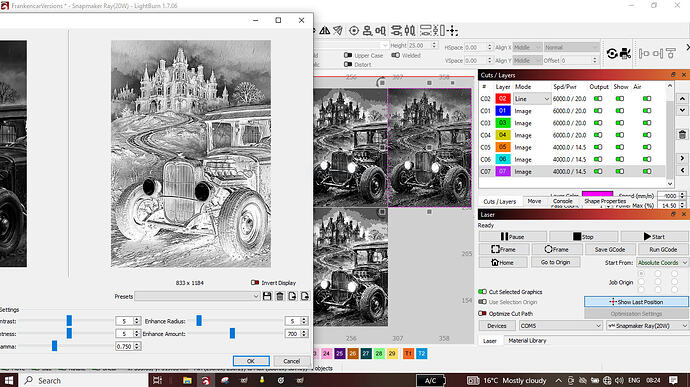Screen dimensions: 690x387
Task: Click the move to center crosshair icon
Action: pos(452,30)
